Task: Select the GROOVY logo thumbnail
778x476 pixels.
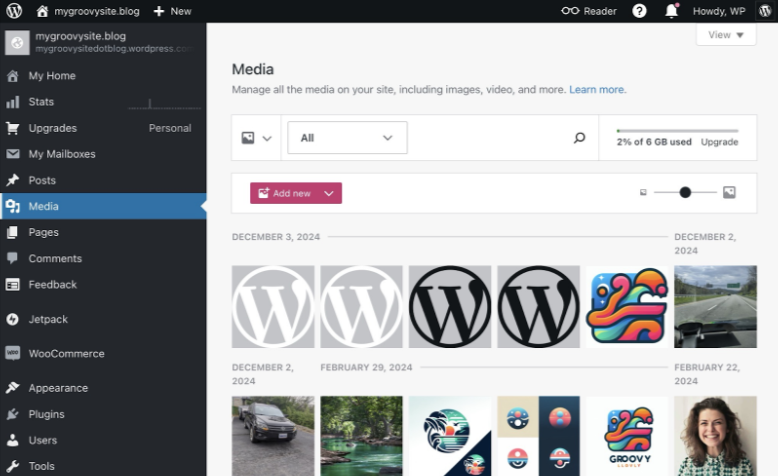Action: coord(627,436)
